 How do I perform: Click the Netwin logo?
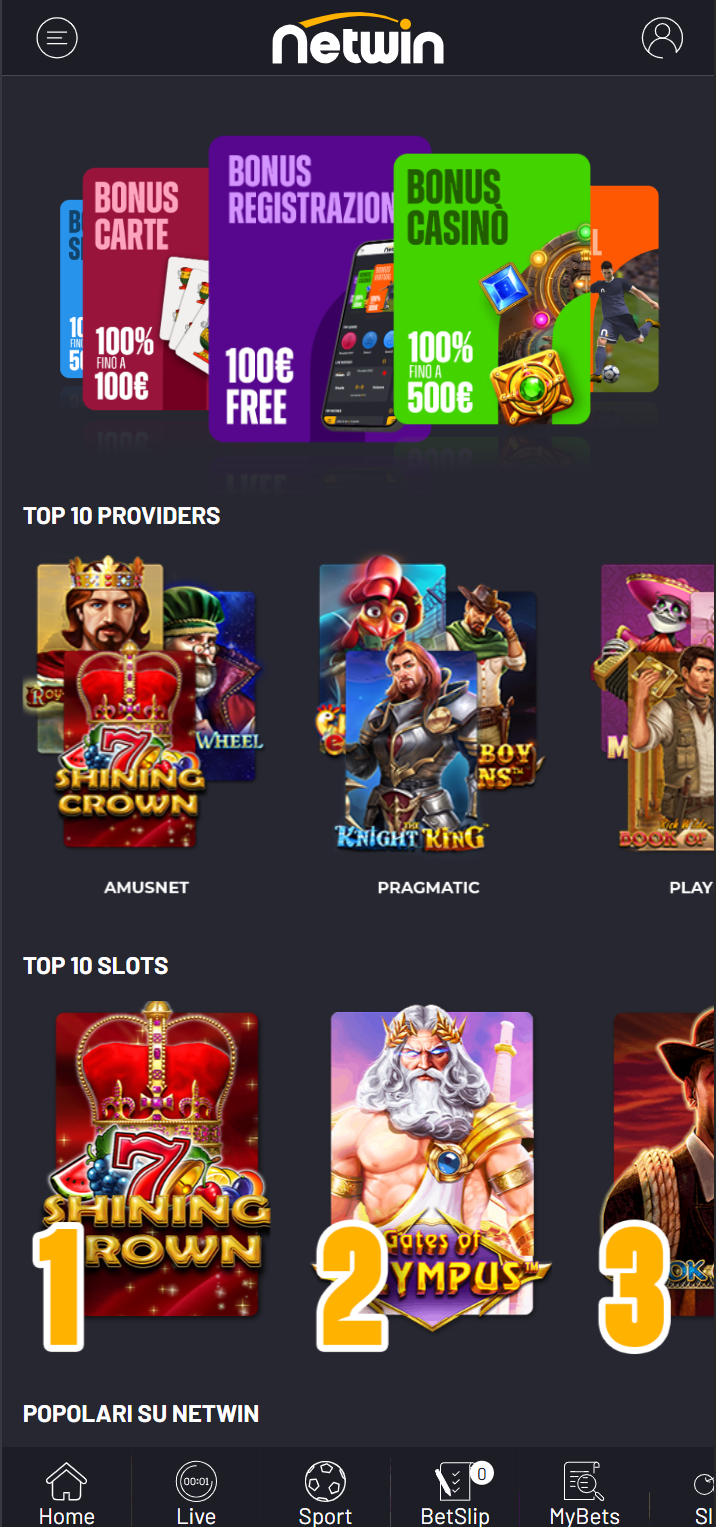[x=358, y=39]
